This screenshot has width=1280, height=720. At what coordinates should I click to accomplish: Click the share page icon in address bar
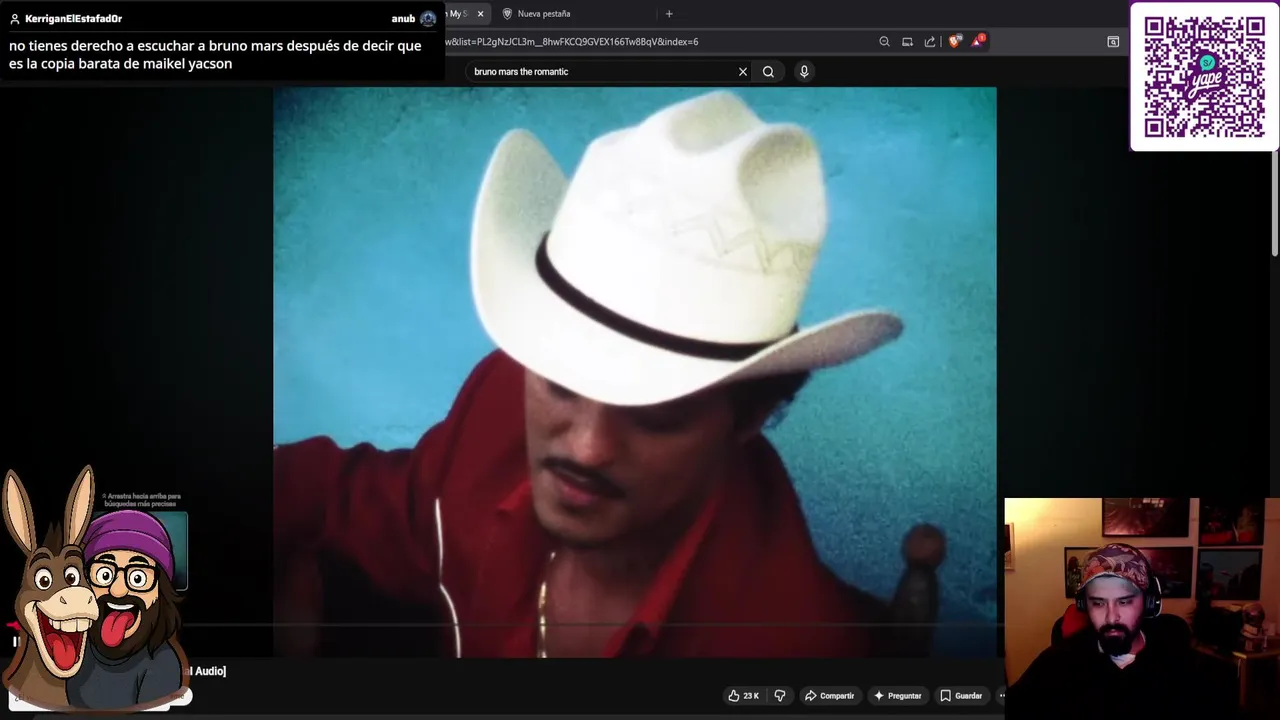coord(930,42)
